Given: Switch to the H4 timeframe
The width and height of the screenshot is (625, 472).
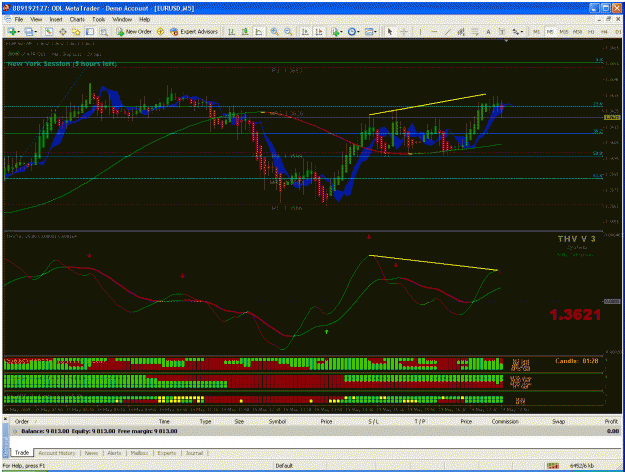Looking at the screenshot, I should pos(604,31).
